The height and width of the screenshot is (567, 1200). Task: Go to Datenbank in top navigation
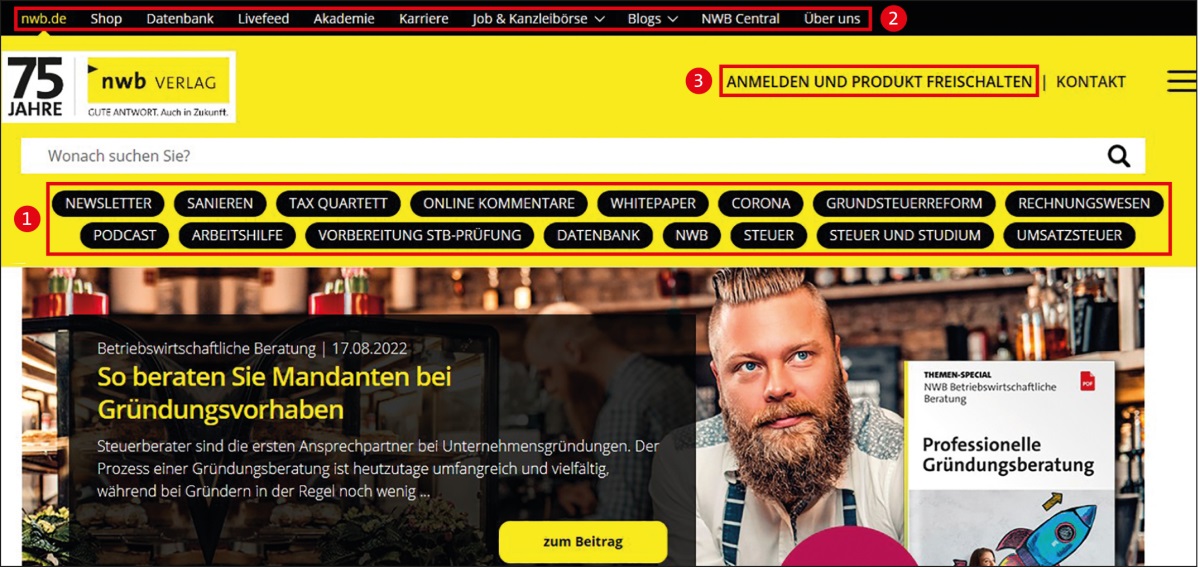tap(180, 18)
